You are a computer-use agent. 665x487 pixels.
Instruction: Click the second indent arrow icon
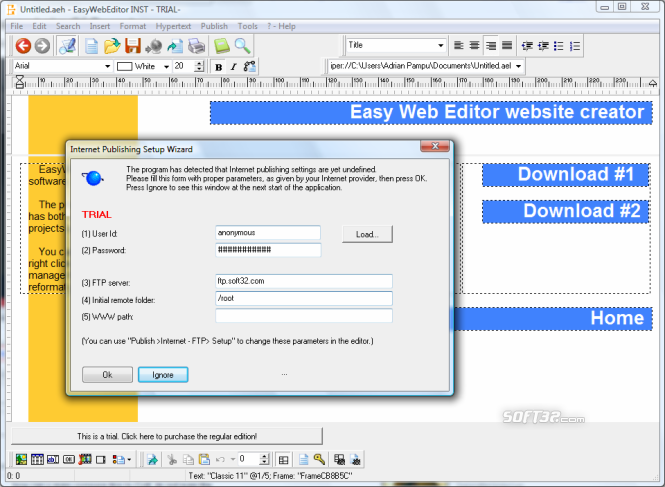point(543,46)
